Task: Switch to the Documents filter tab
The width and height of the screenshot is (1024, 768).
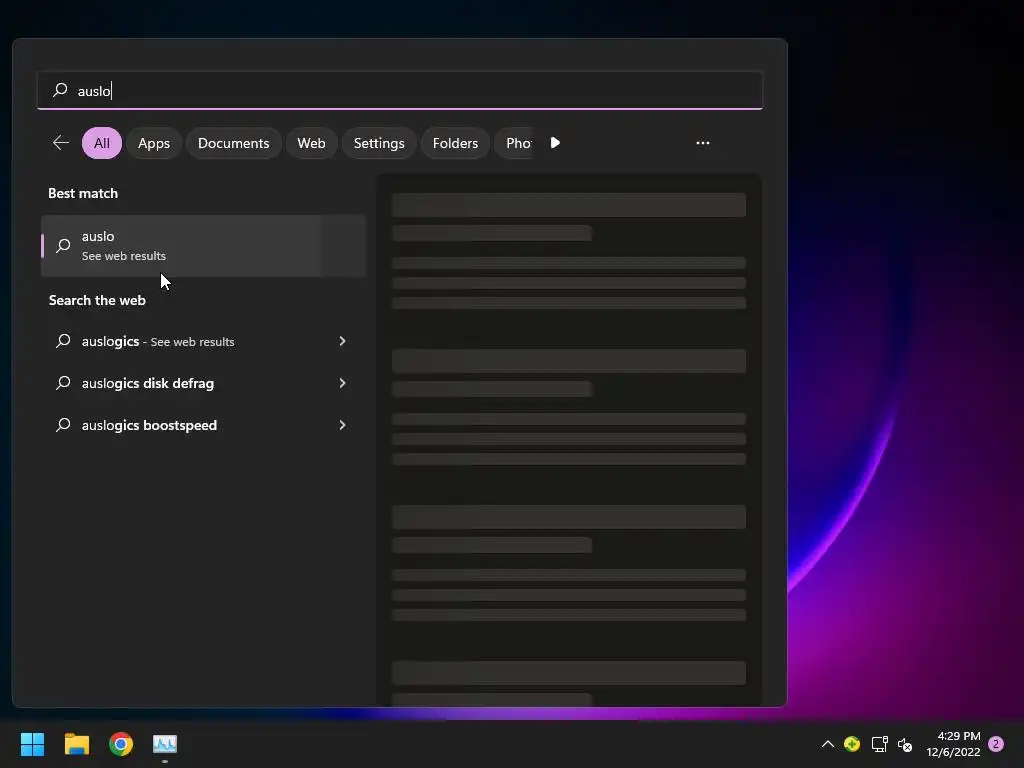Action: tap(233, 143)
